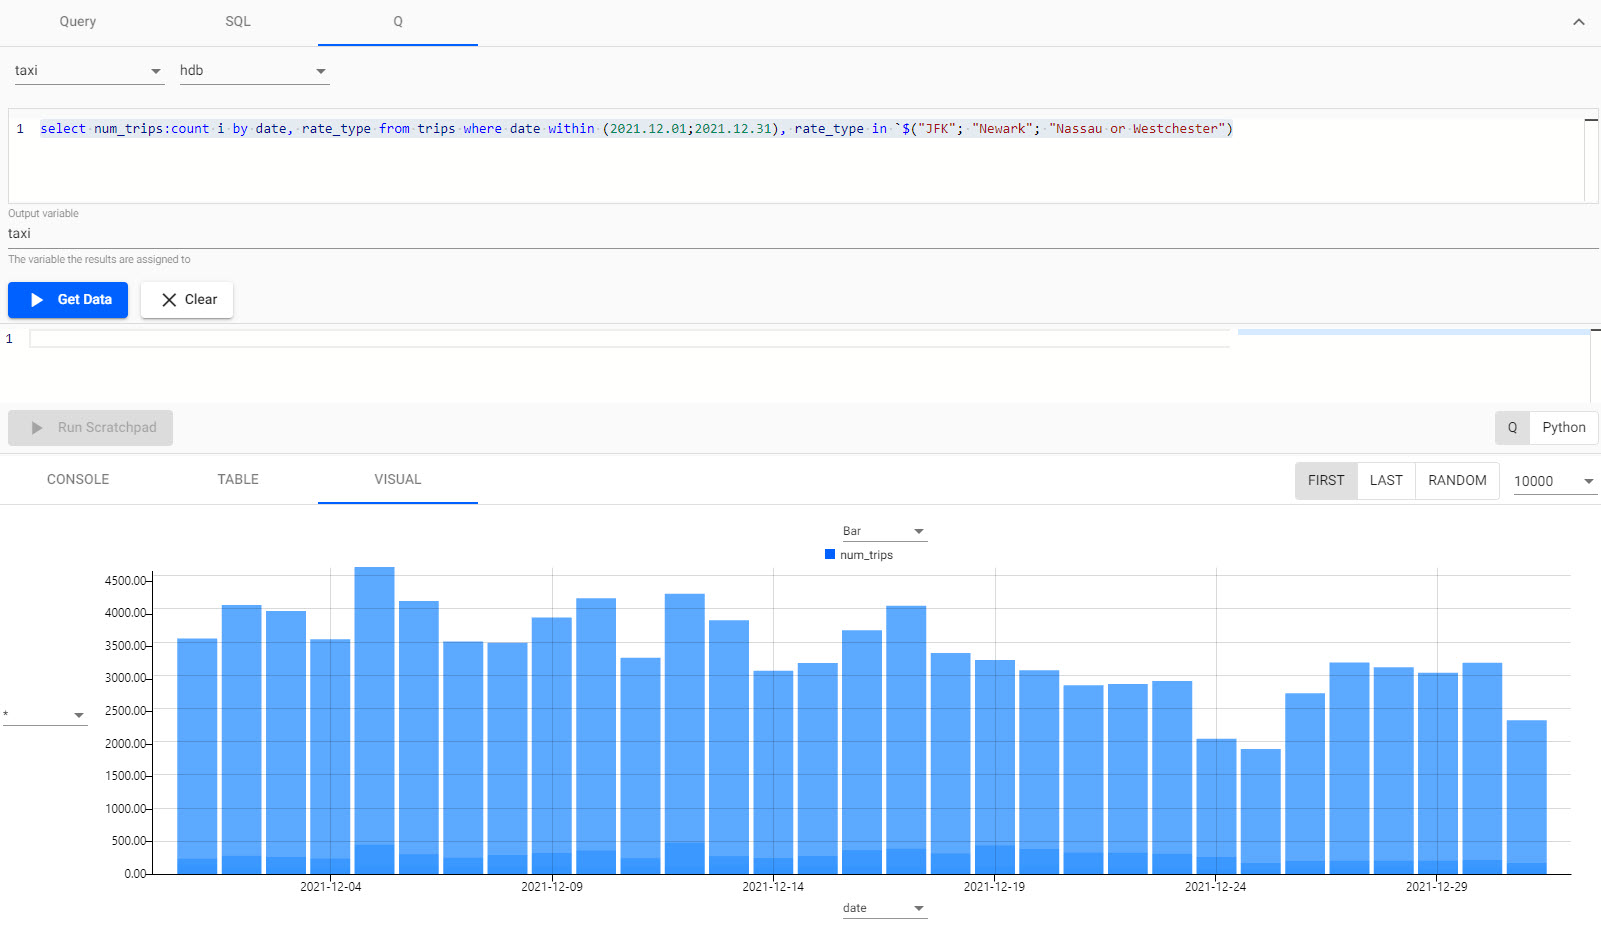Click the 2021-12-04 x-axis label
This screenshot has height=925, width=1601.
331,887
